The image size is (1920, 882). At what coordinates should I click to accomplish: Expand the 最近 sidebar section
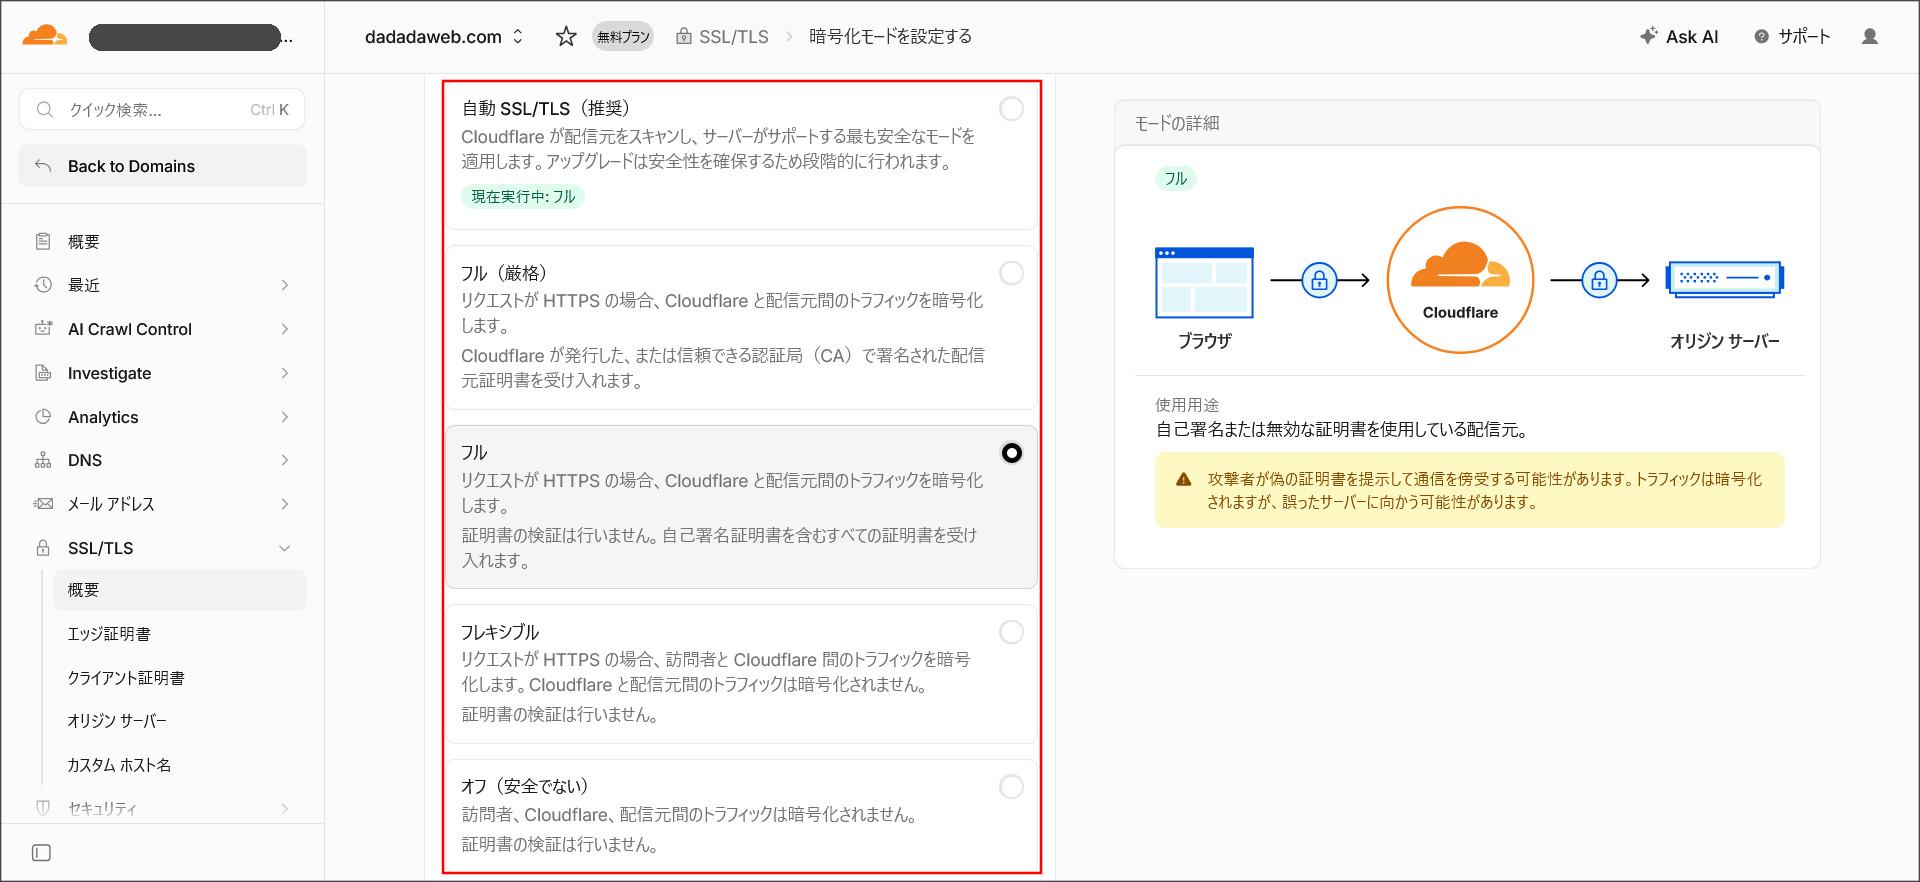(285, 285)
